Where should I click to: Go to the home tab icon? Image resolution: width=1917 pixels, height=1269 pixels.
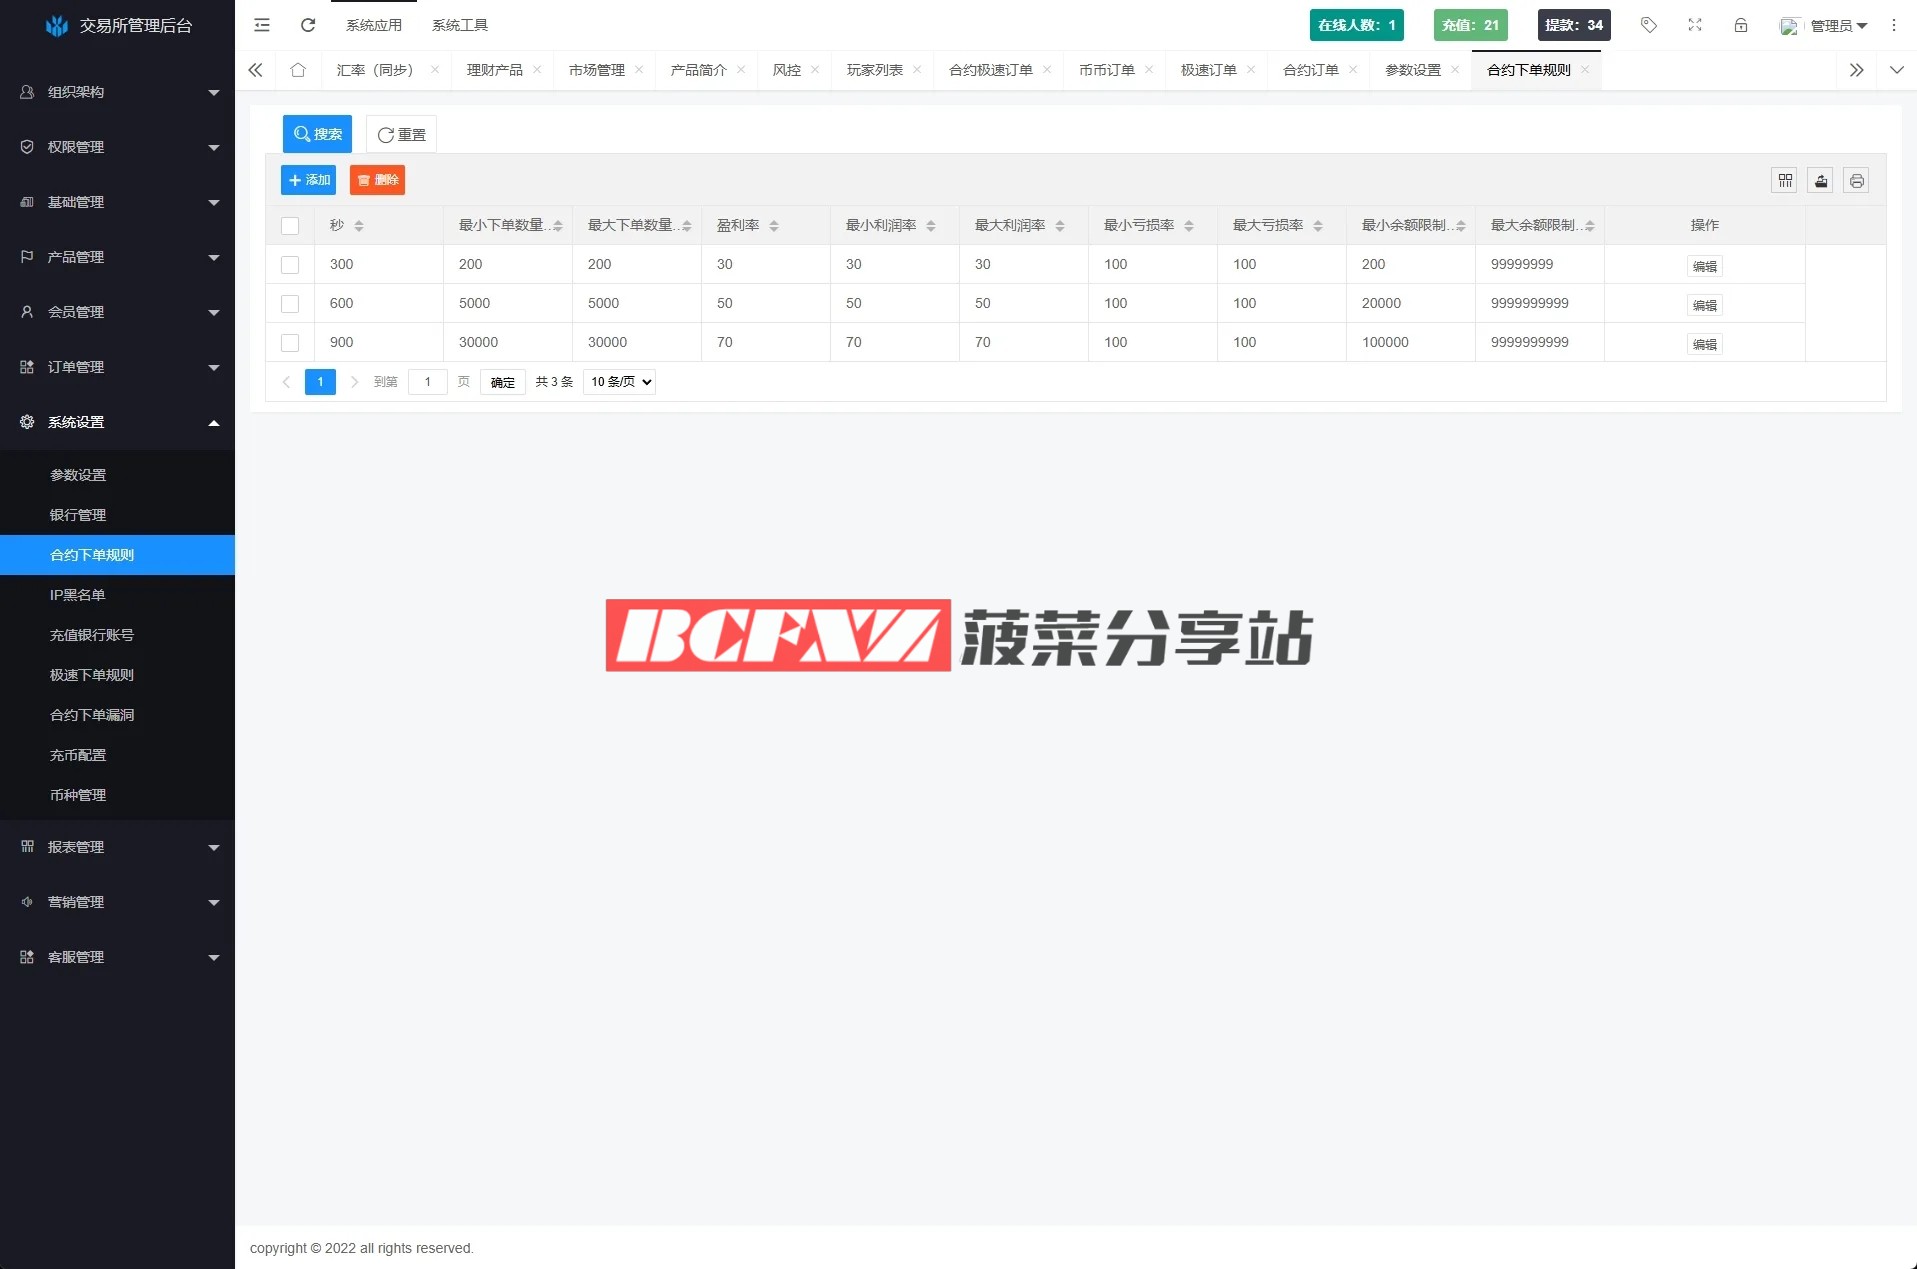298,70
